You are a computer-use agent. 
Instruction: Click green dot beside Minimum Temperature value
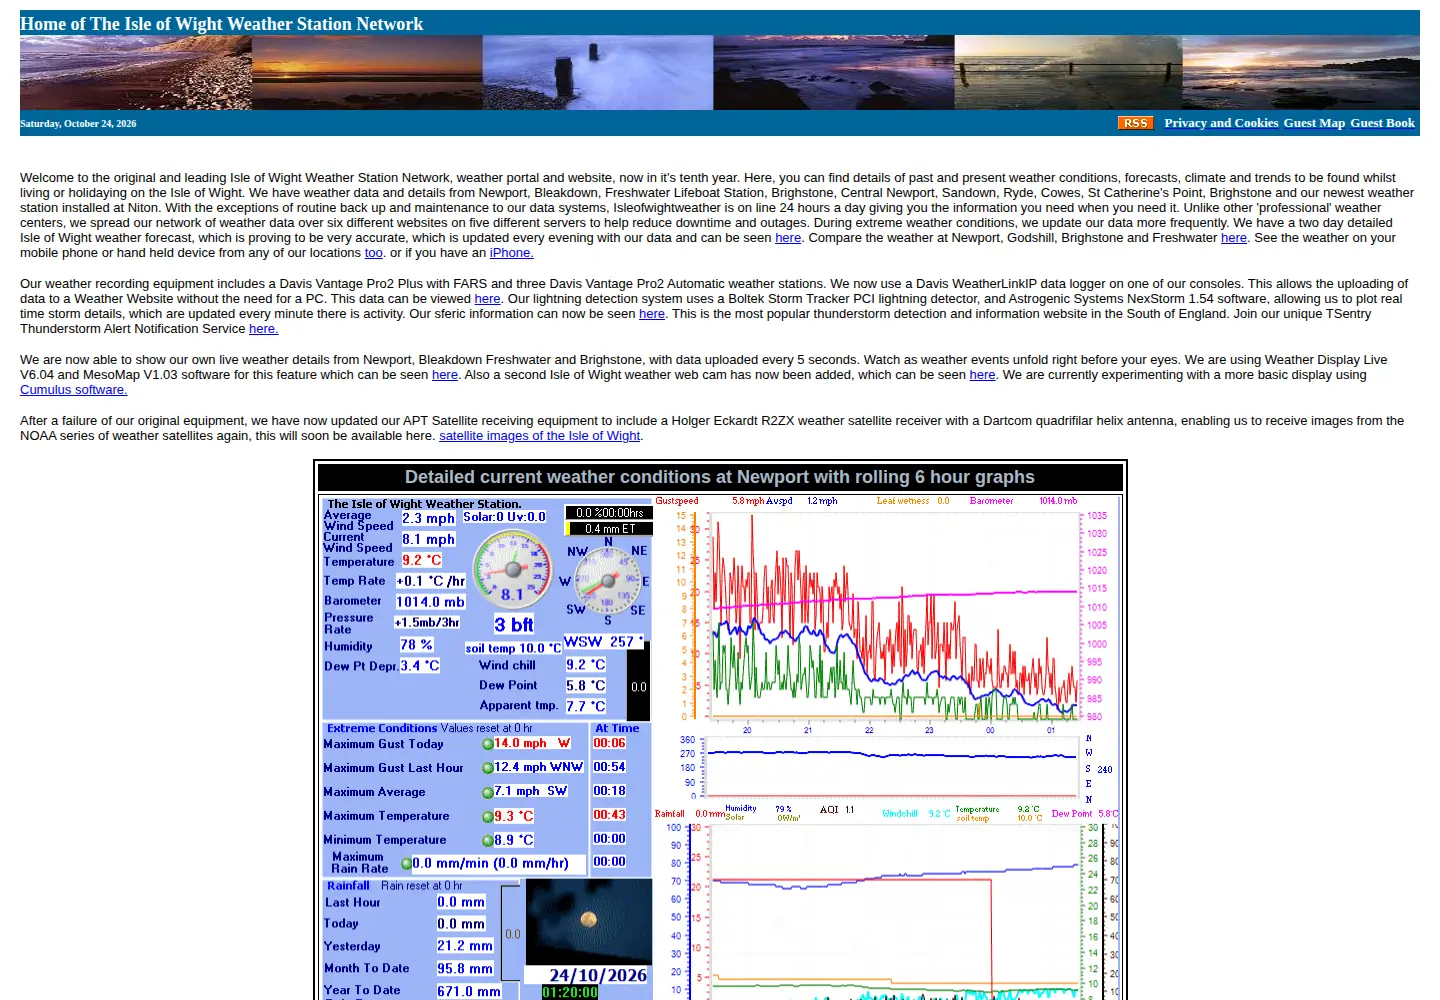pyautogui.click(x=488, y=841)
